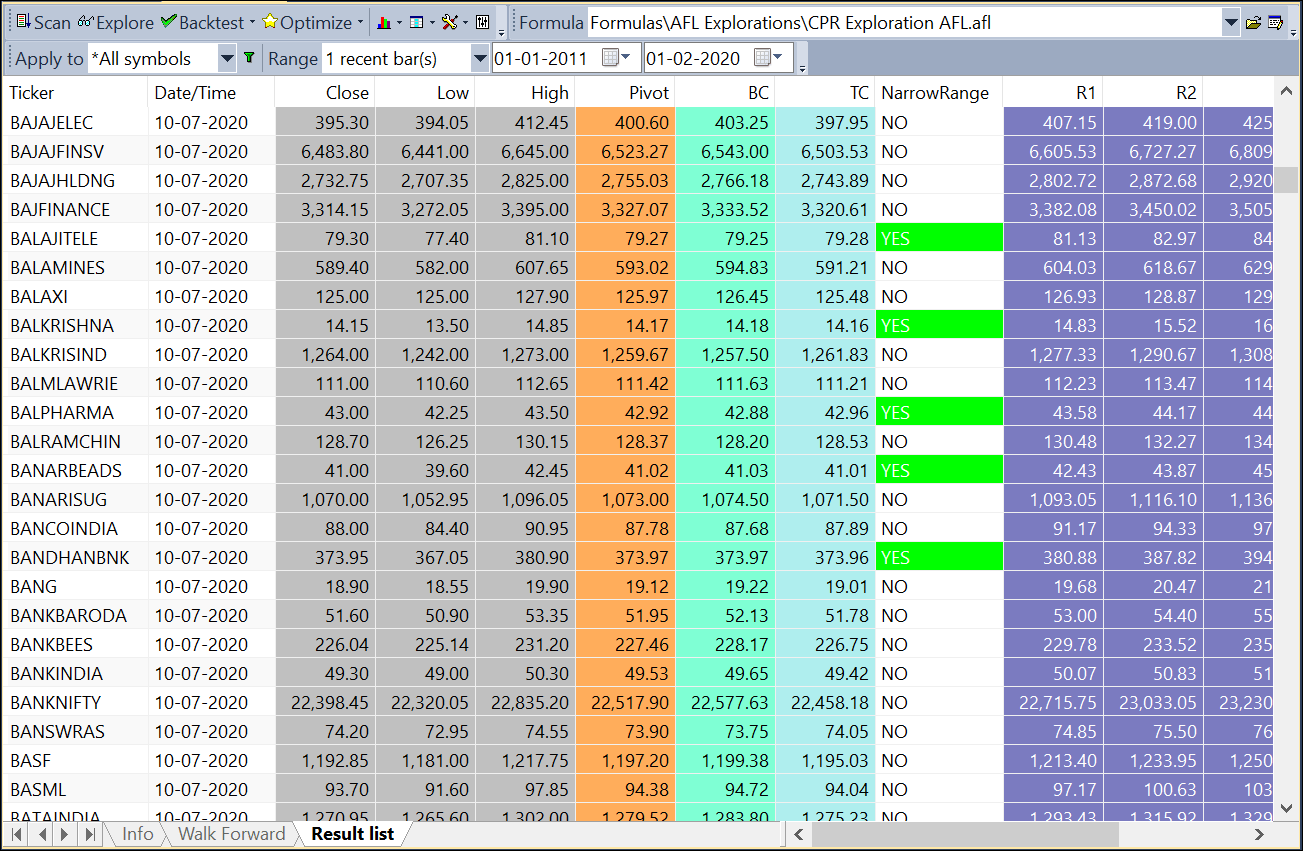Run Scan from the analysis toolbar
Screen dimensions: 1303x851
(x=43, y=22)
